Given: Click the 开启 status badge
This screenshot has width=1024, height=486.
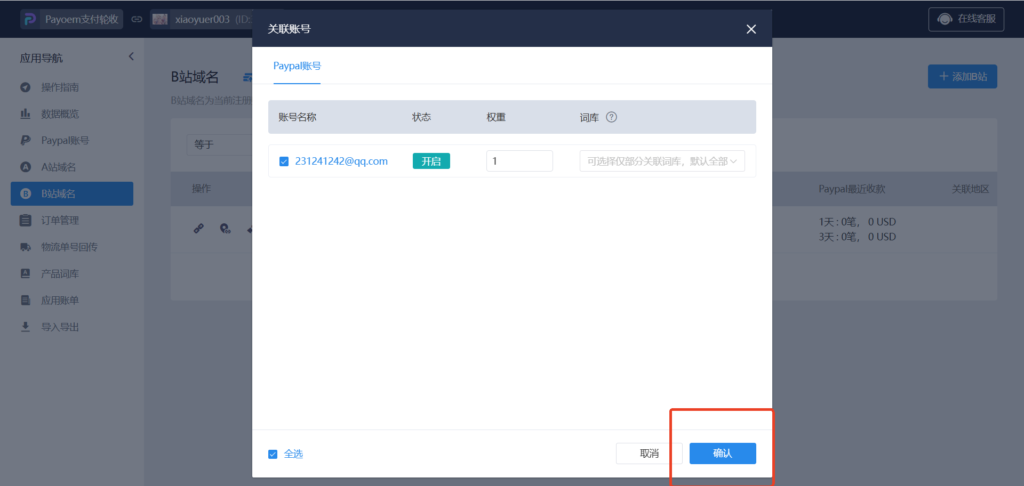Looking at the screenshot, I should coord(431,161).
